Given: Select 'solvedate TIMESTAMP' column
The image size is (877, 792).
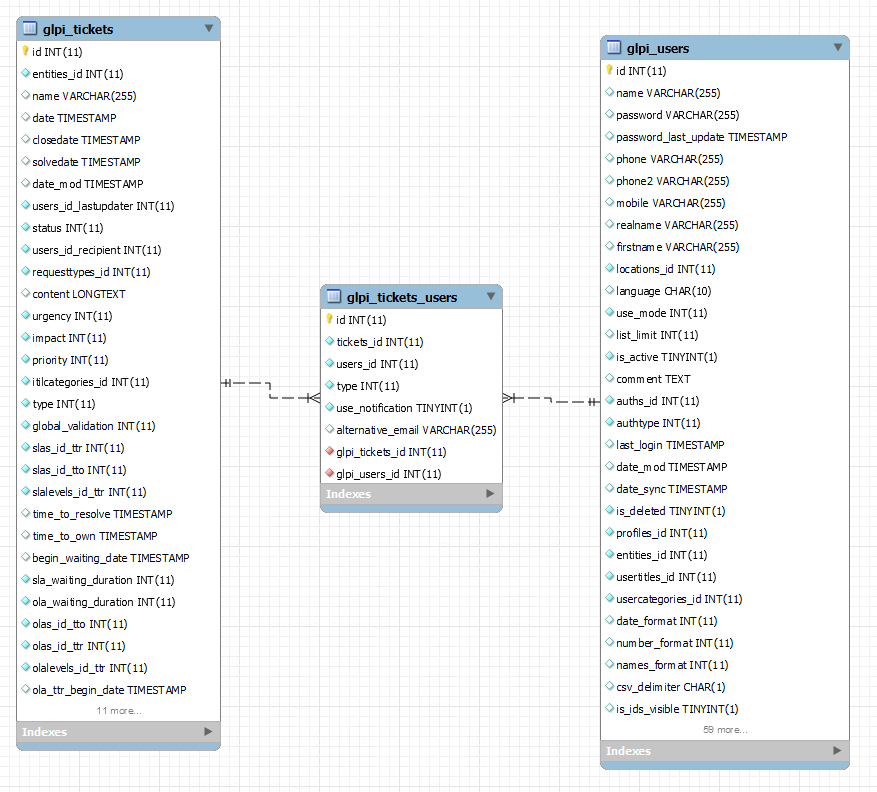Looking at the screenshot, I should [86, 162].
